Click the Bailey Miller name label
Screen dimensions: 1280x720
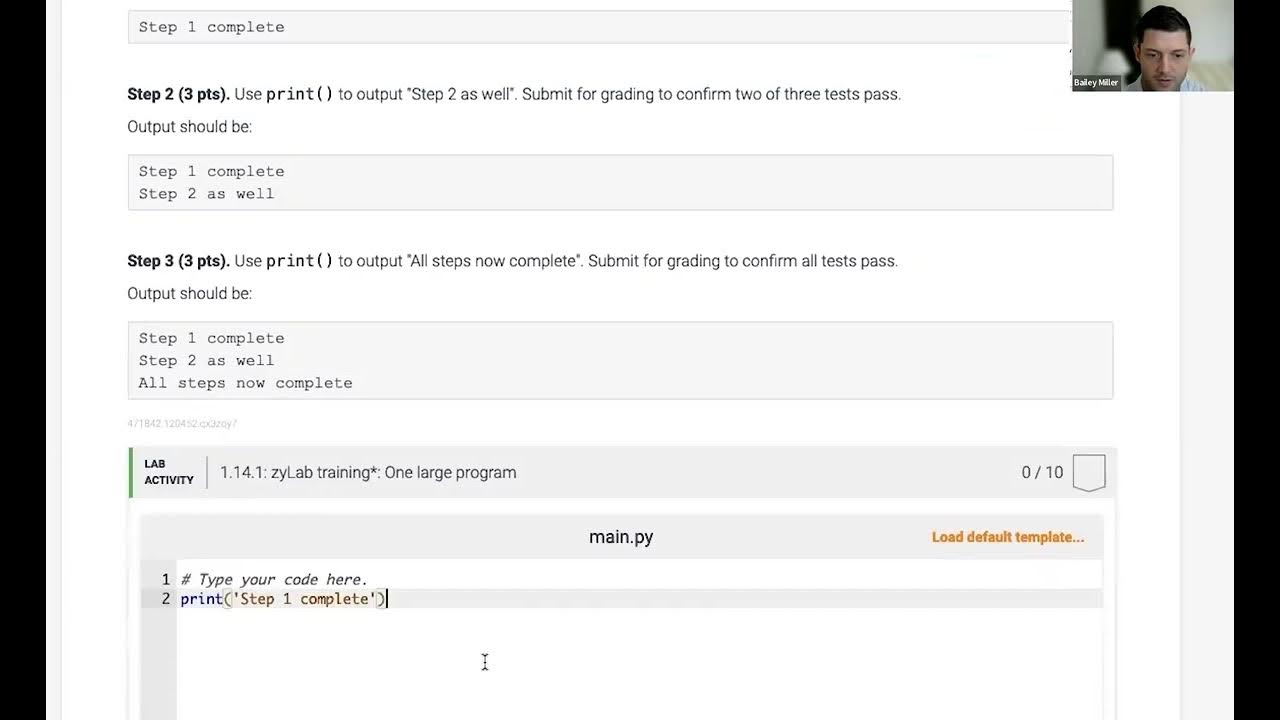coord(1096,83)
